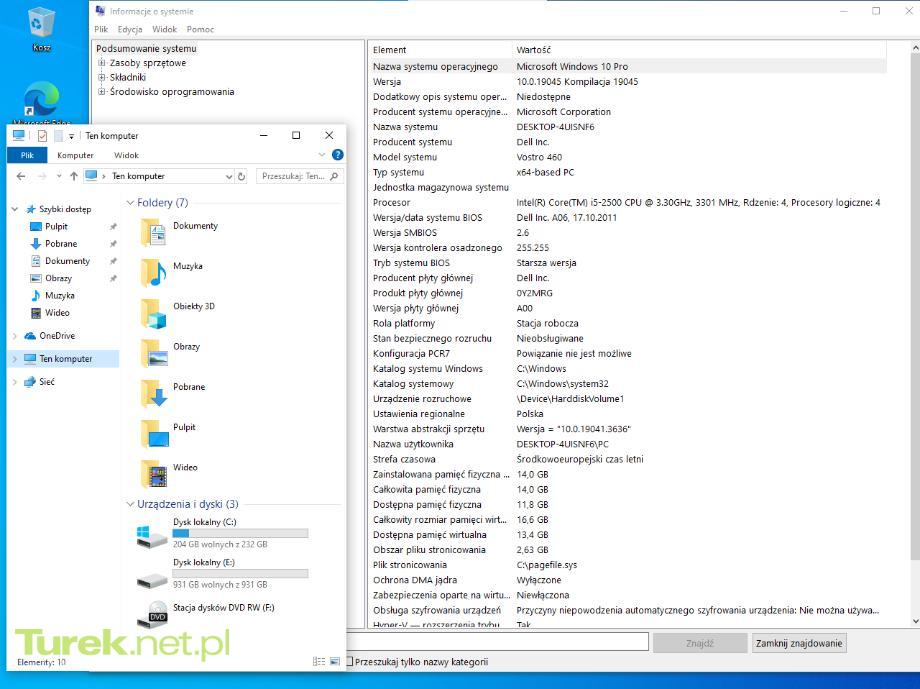Go up one level in File Explorer
This screenshot has height=689, width=920.
pyautogui.click(x=73, y=176)
